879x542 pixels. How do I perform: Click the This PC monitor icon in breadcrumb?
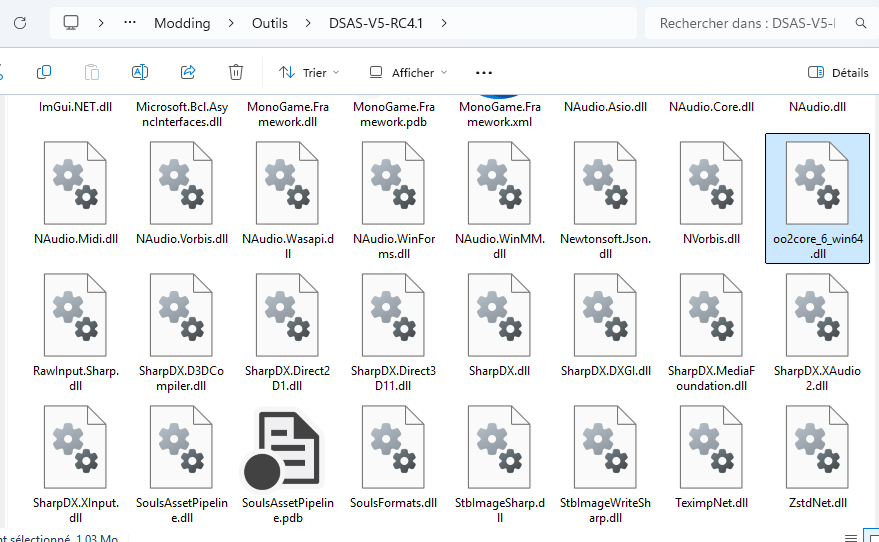point(71,23)
